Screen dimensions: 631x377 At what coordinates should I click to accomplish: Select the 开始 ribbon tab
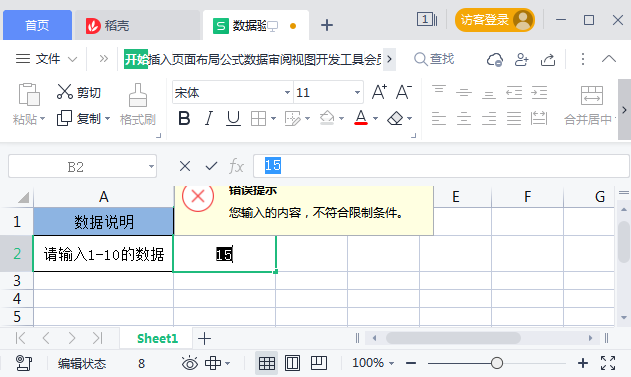pos(136,59)
